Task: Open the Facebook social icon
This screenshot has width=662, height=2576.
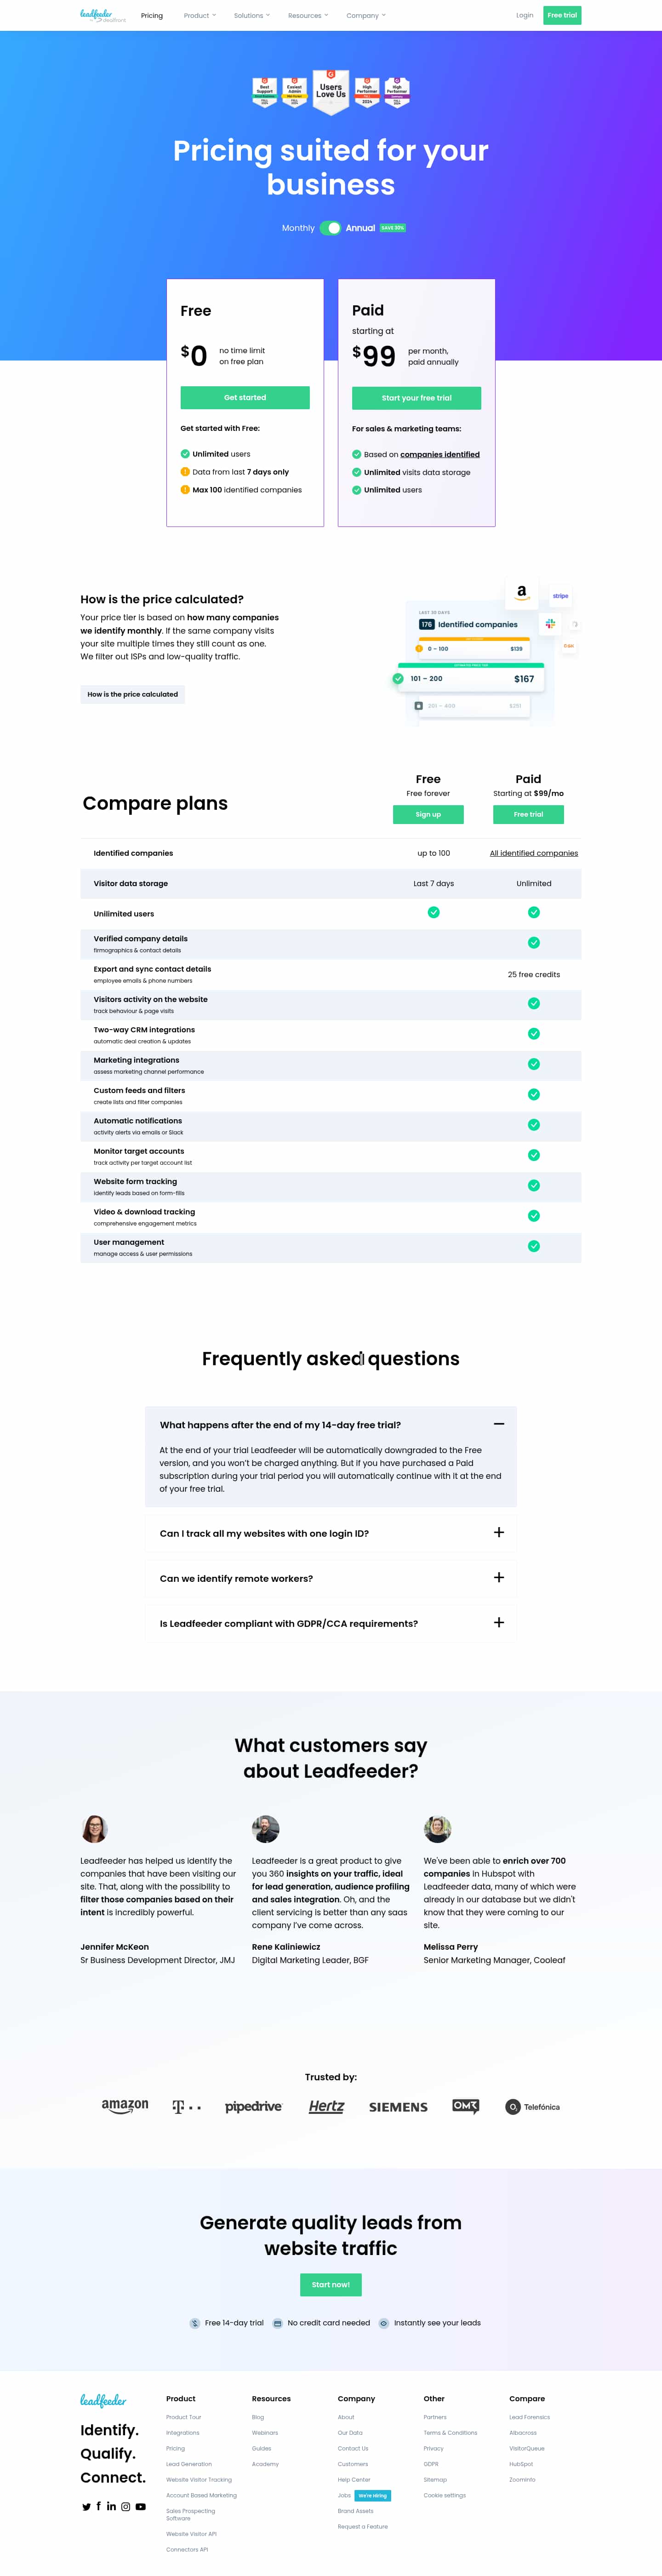Action: (x=98, y=2506)
